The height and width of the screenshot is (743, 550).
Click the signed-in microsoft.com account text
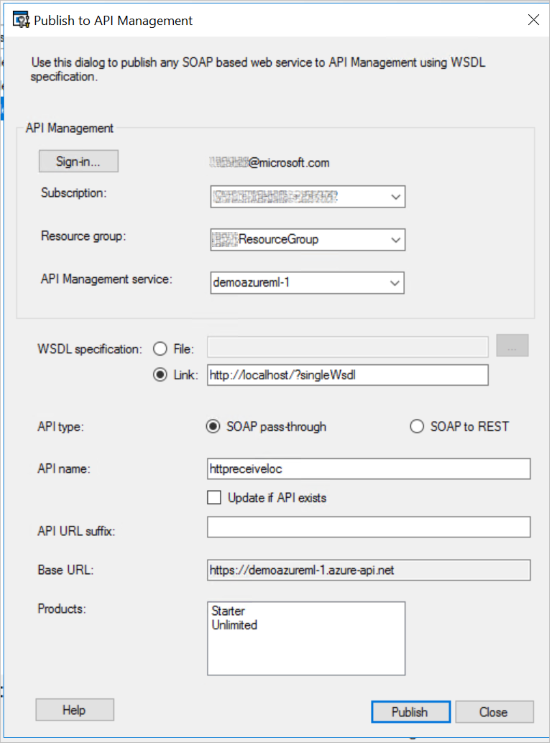270,163
